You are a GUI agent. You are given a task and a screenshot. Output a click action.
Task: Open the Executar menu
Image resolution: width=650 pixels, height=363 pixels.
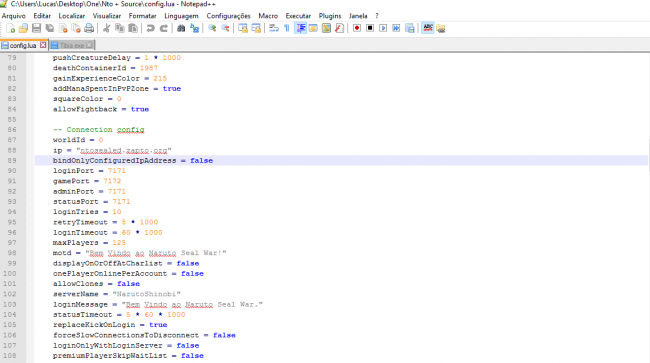pyautogui.click(x=298, y=16)
